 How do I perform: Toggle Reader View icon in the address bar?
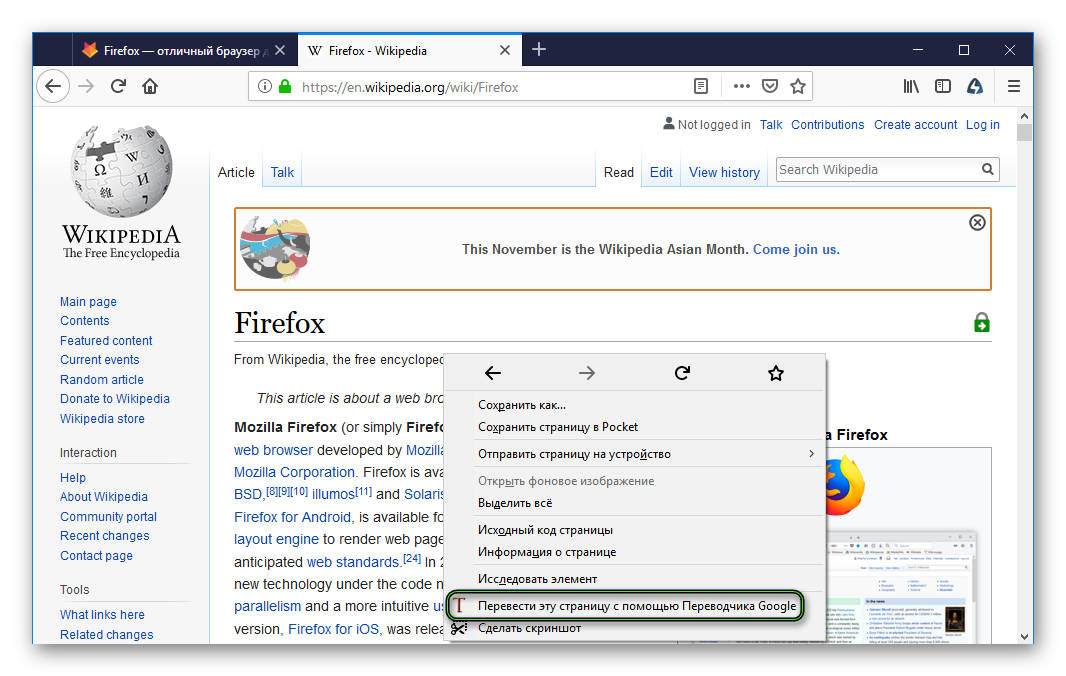click(702, 87)
